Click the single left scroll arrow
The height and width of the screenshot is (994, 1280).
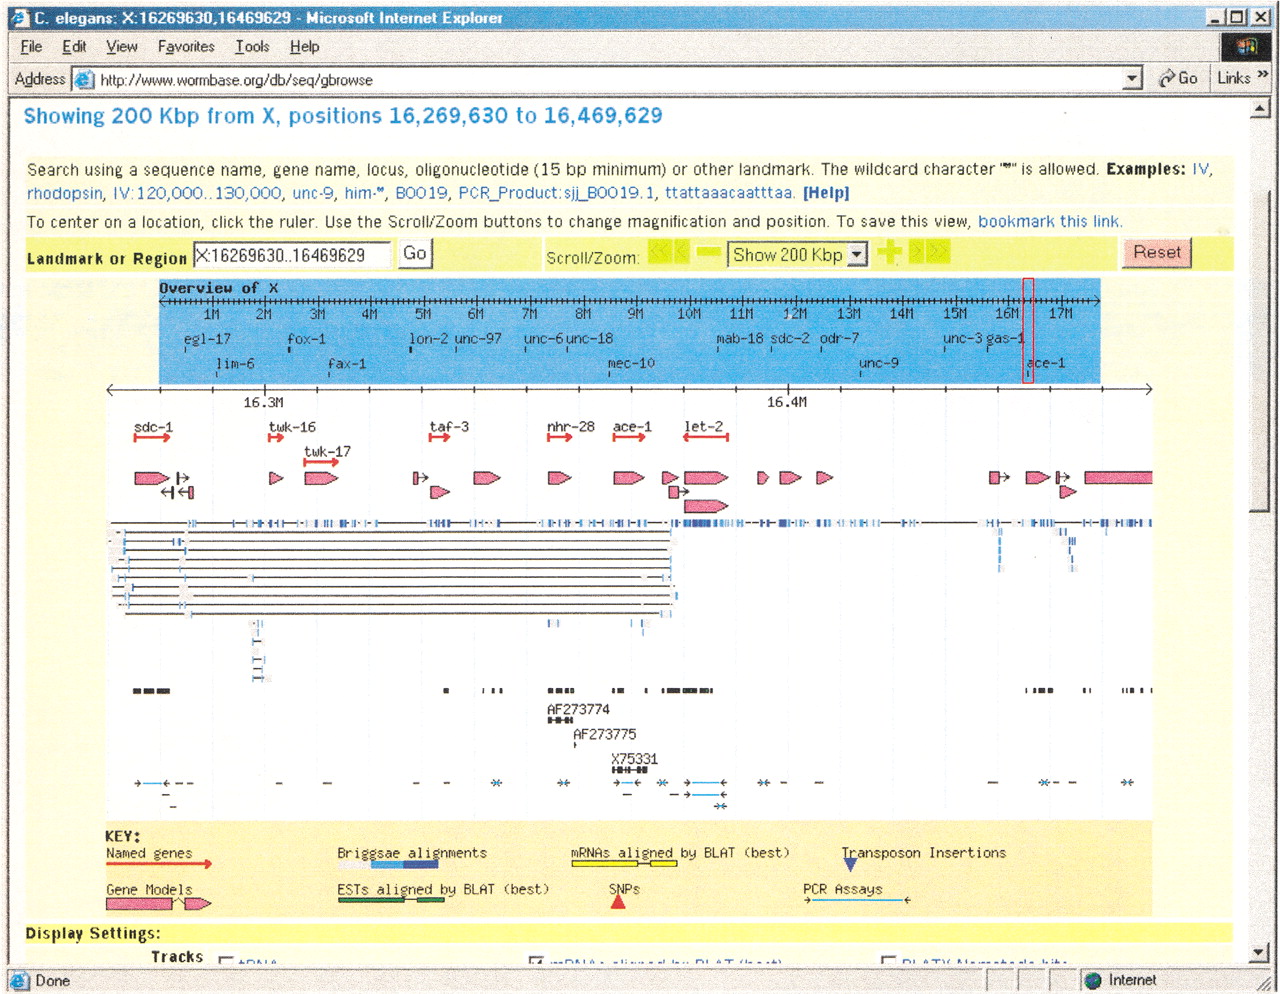[x=682, y=253]
